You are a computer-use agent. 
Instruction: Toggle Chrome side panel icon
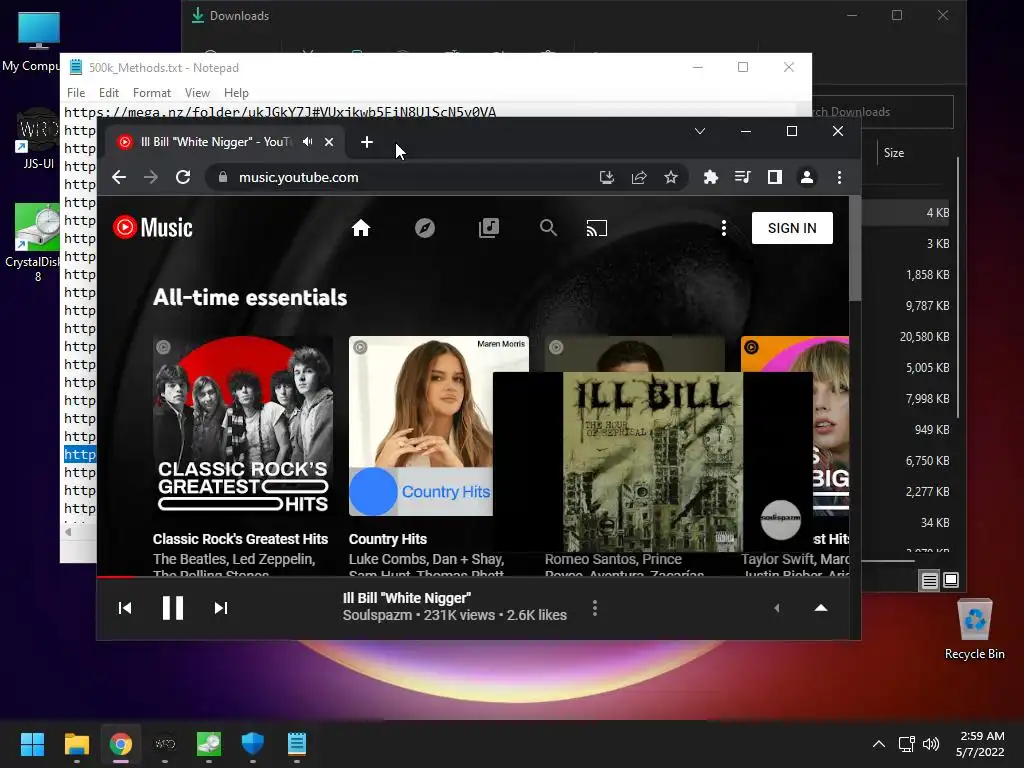click(x=775, y=177)
